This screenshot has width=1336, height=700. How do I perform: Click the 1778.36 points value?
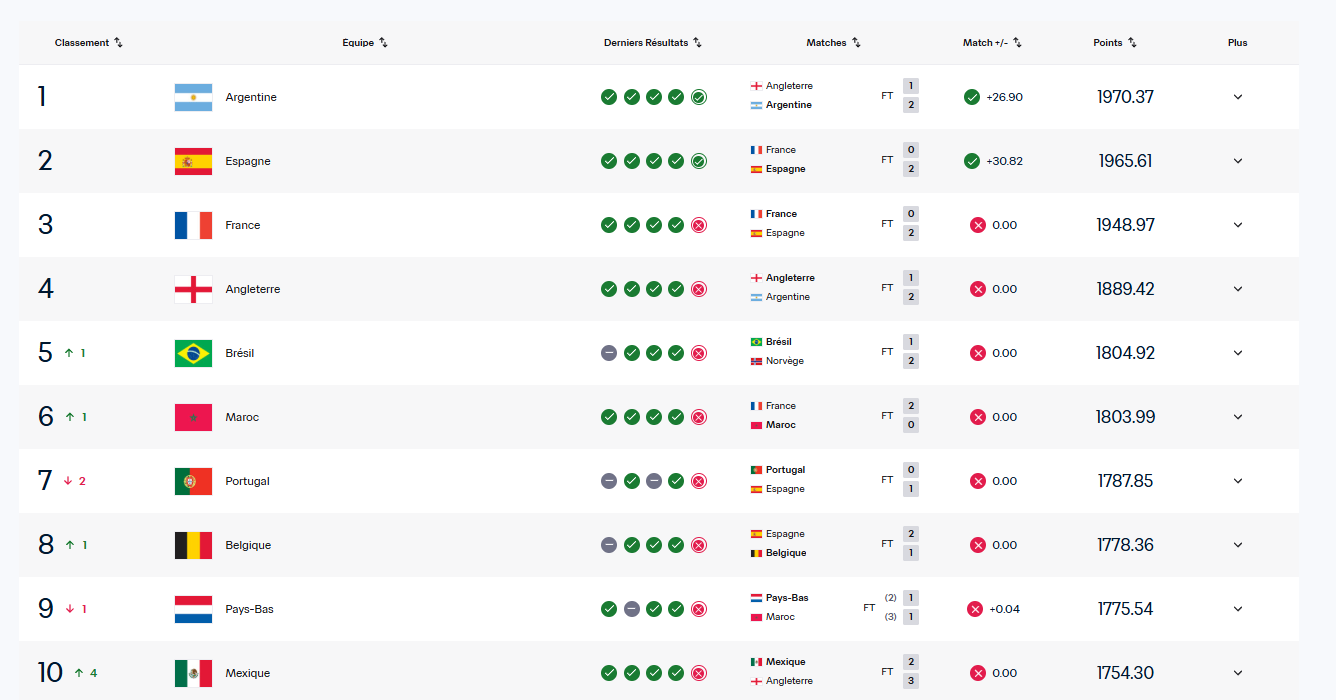click(1125, 545)
